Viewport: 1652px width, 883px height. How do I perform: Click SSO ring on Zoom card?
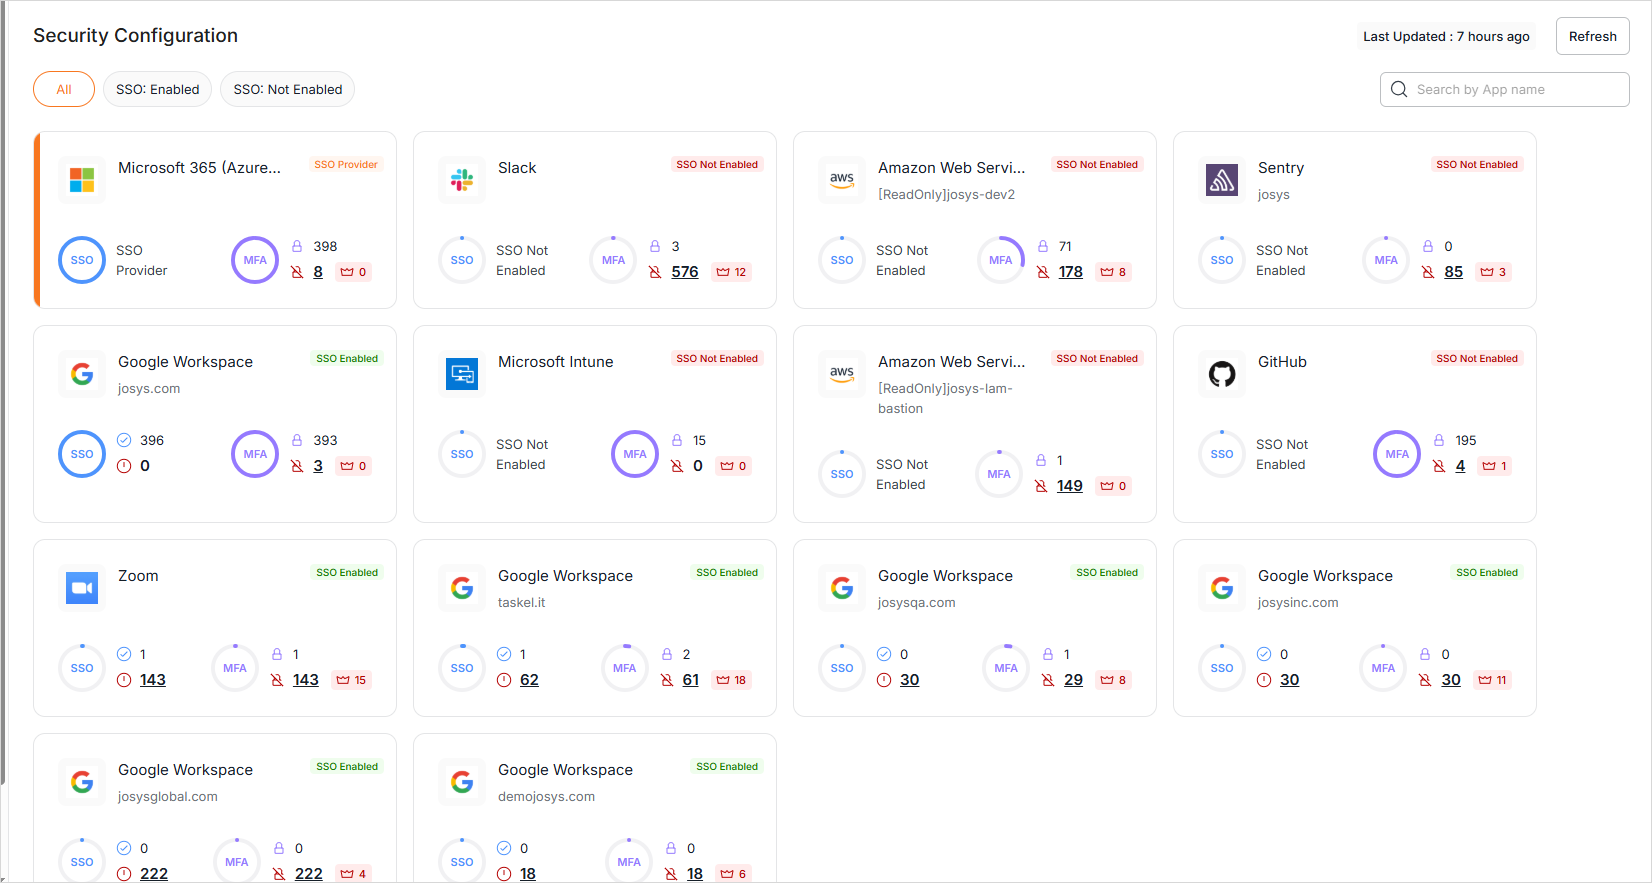tap(82, 668)
